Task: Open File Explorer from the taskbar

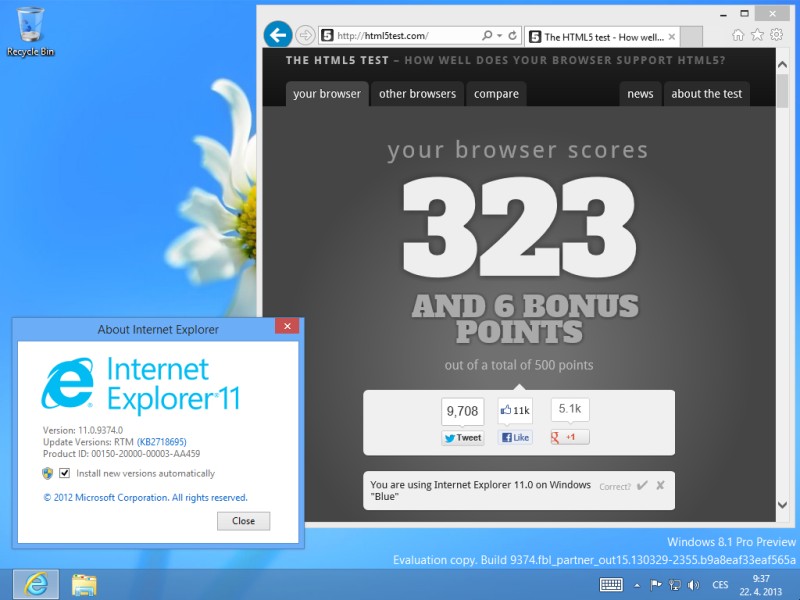Action: [x=84, y=585]
